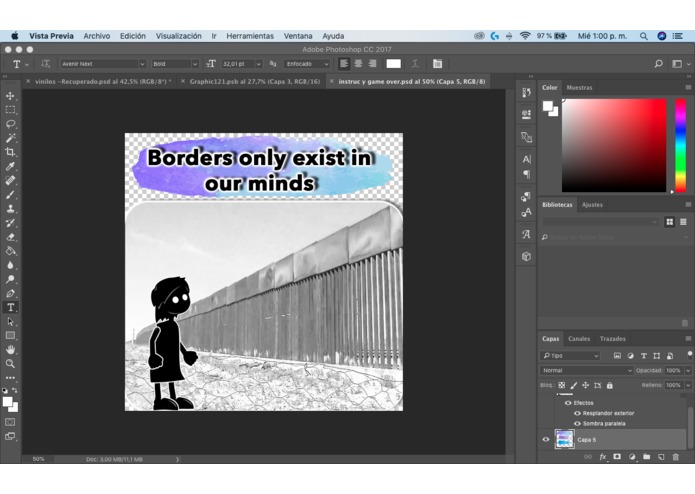Image resolution: width=695 pixels, height=494 pixels.
Task: Toggle text orientation icon in options bar
Action: (46, 64)
